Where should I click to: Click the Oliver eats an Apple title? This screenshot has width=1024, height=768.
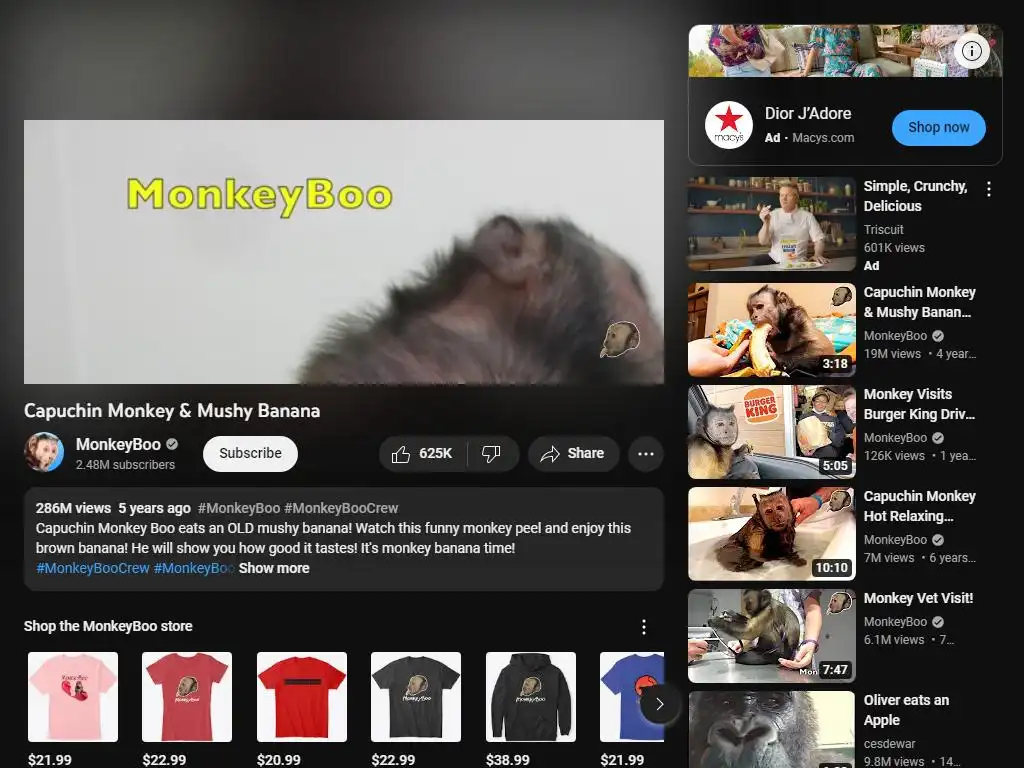pyautogui.click(x=906, y=710)
